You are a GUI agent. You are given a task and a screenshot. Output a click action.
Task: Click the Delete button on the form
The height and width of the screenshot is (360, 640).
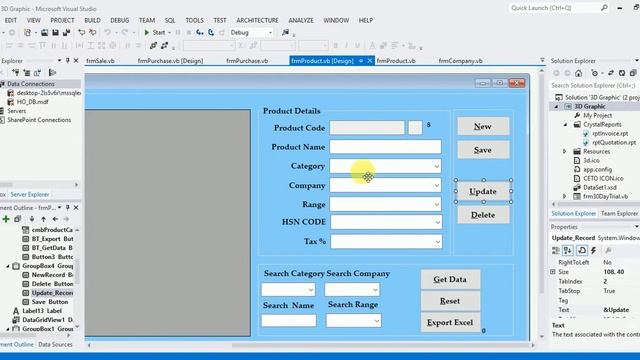point(483,215)
